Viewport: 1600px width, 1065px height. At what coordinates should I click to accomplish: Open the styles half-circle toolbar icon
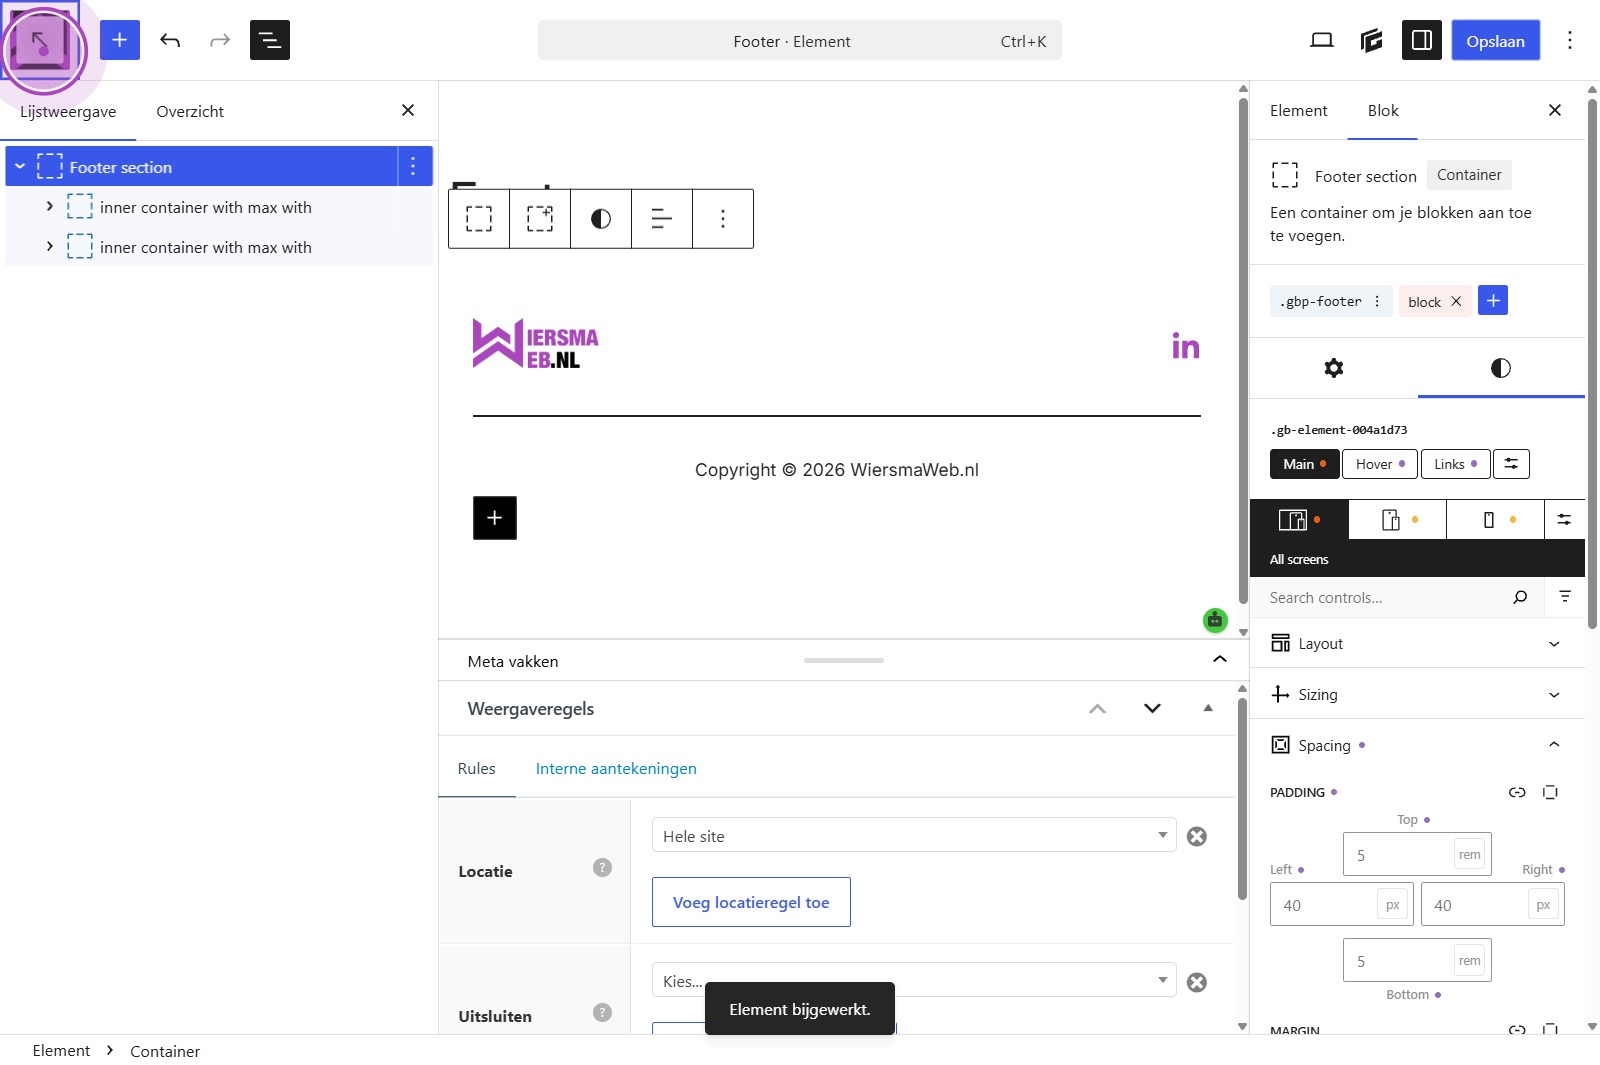[601, 219]
